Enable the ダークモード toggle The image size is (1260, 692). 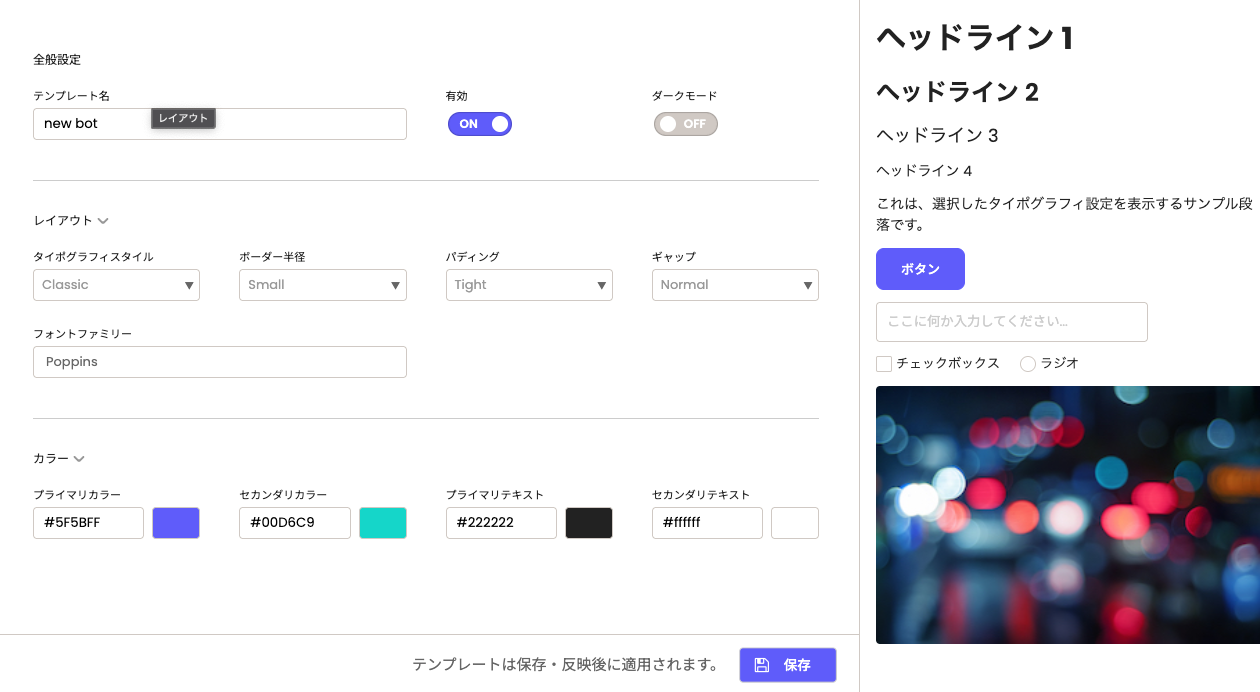click(685, 124)
